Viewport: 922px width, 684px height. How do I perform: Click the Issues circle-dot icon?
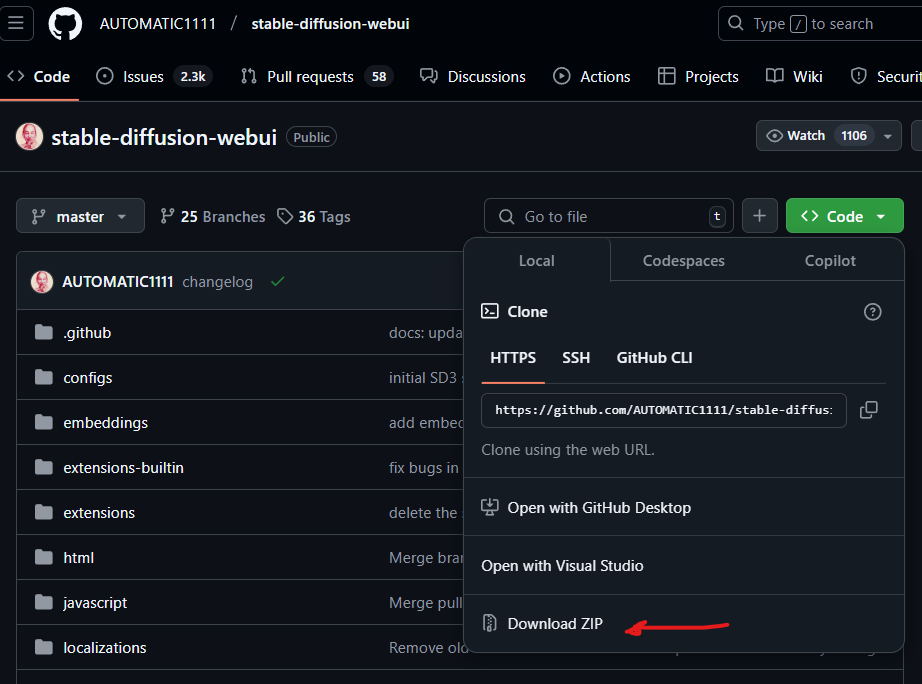(x=105, y=76)
